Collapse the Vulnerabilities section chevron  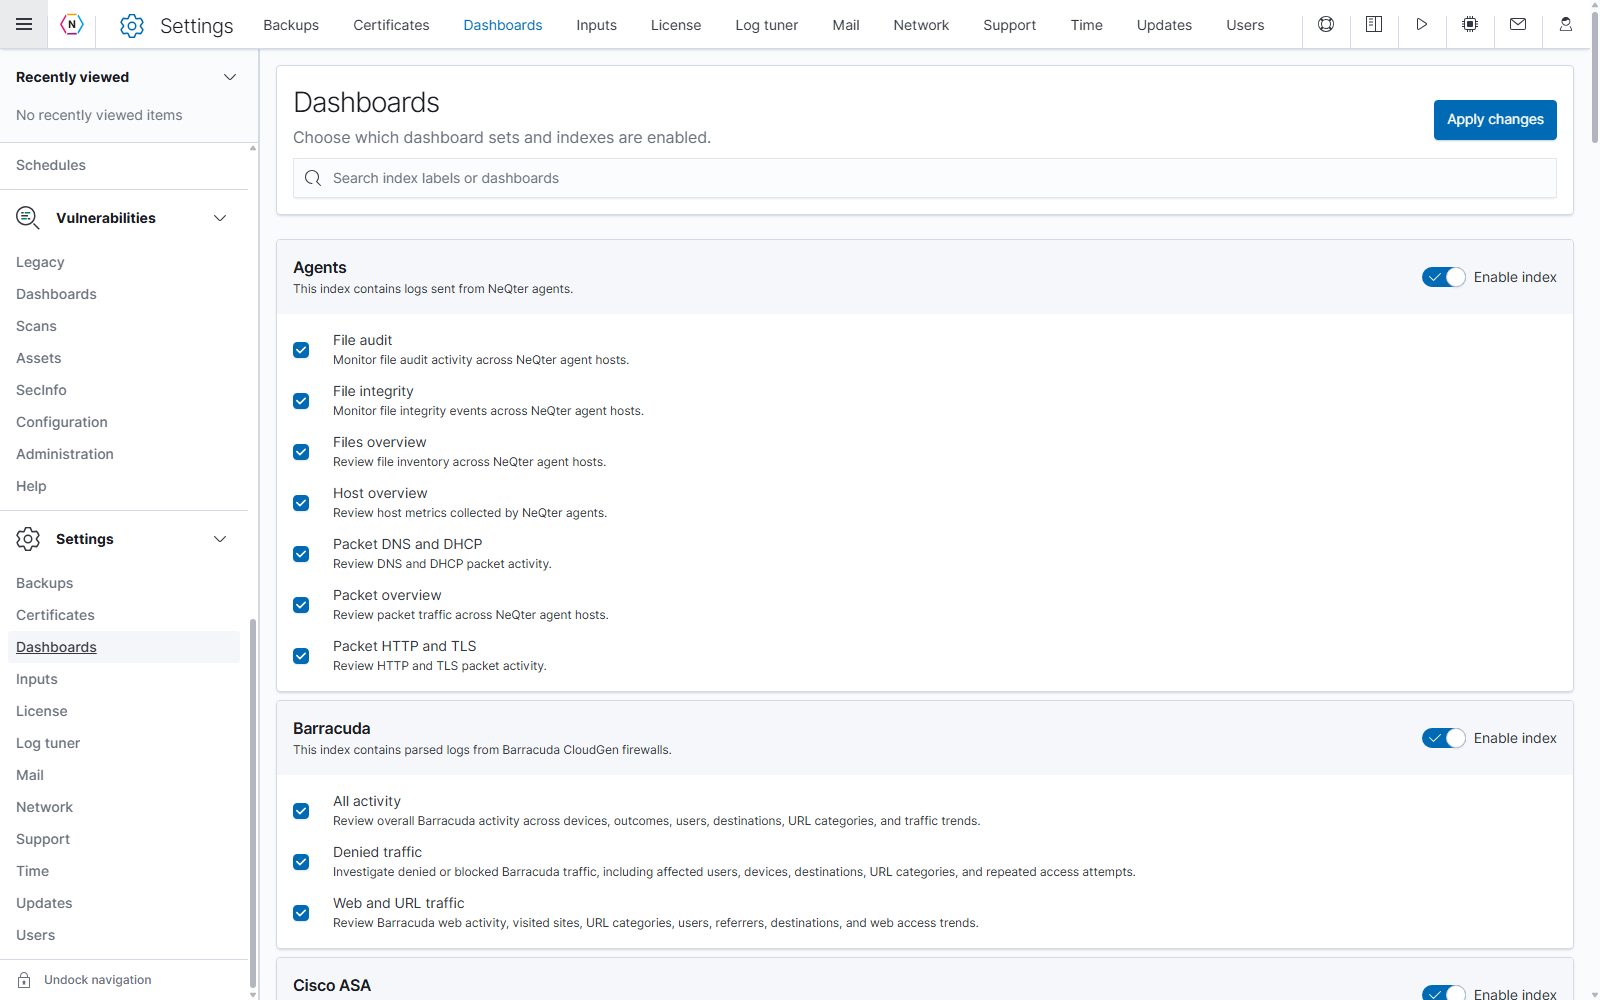(x=220, y=218)
